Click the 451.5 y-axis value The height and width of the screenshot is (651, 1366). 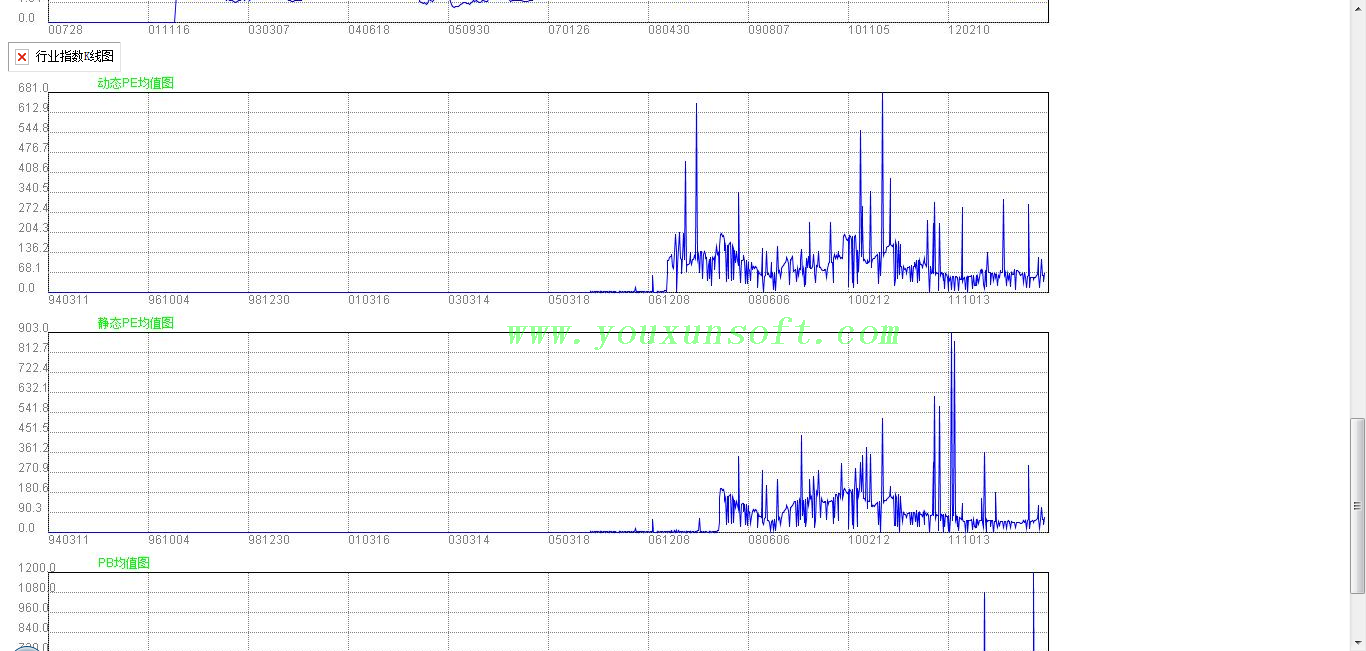(x=33, y=428)
